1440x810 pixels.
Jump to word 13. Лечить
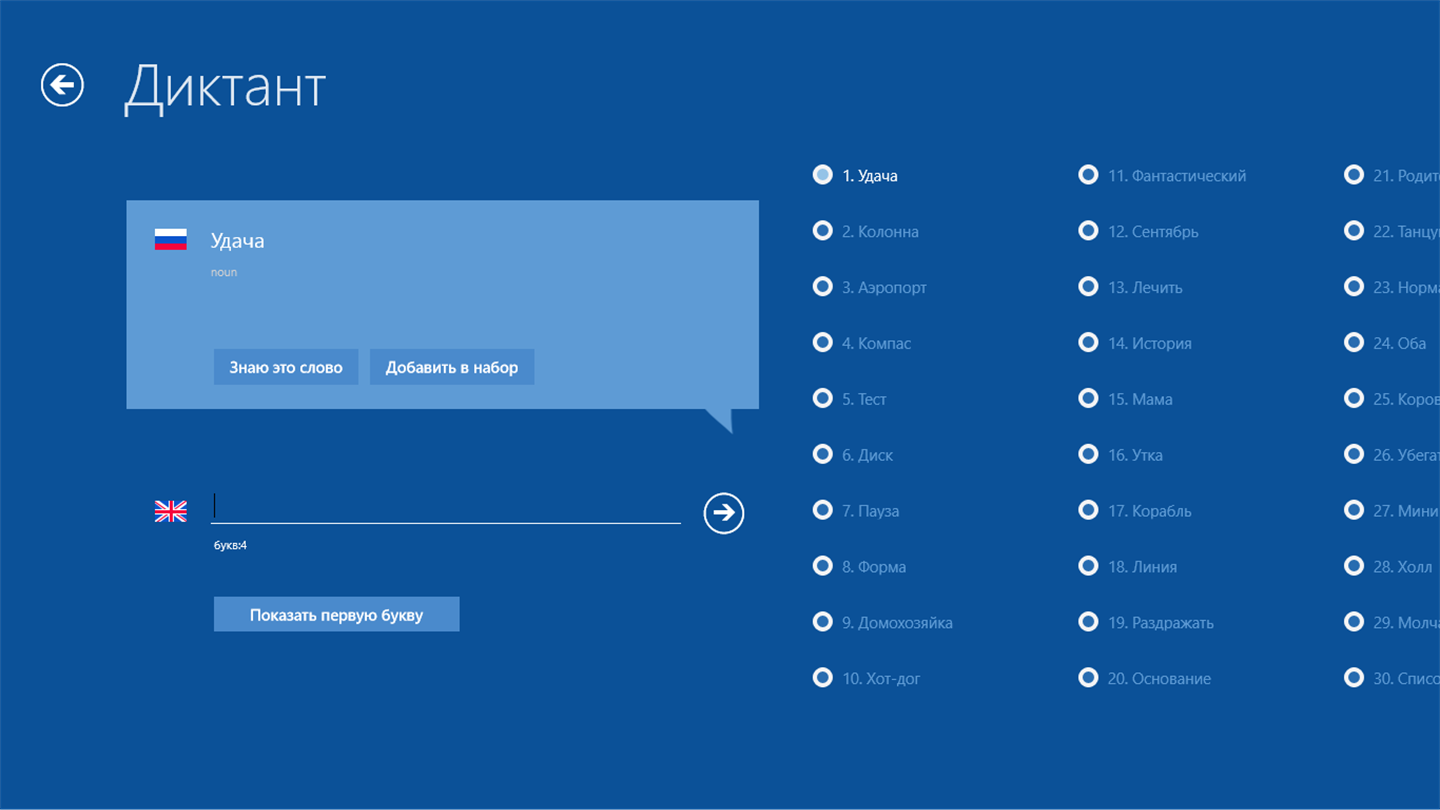(1131, 287)
